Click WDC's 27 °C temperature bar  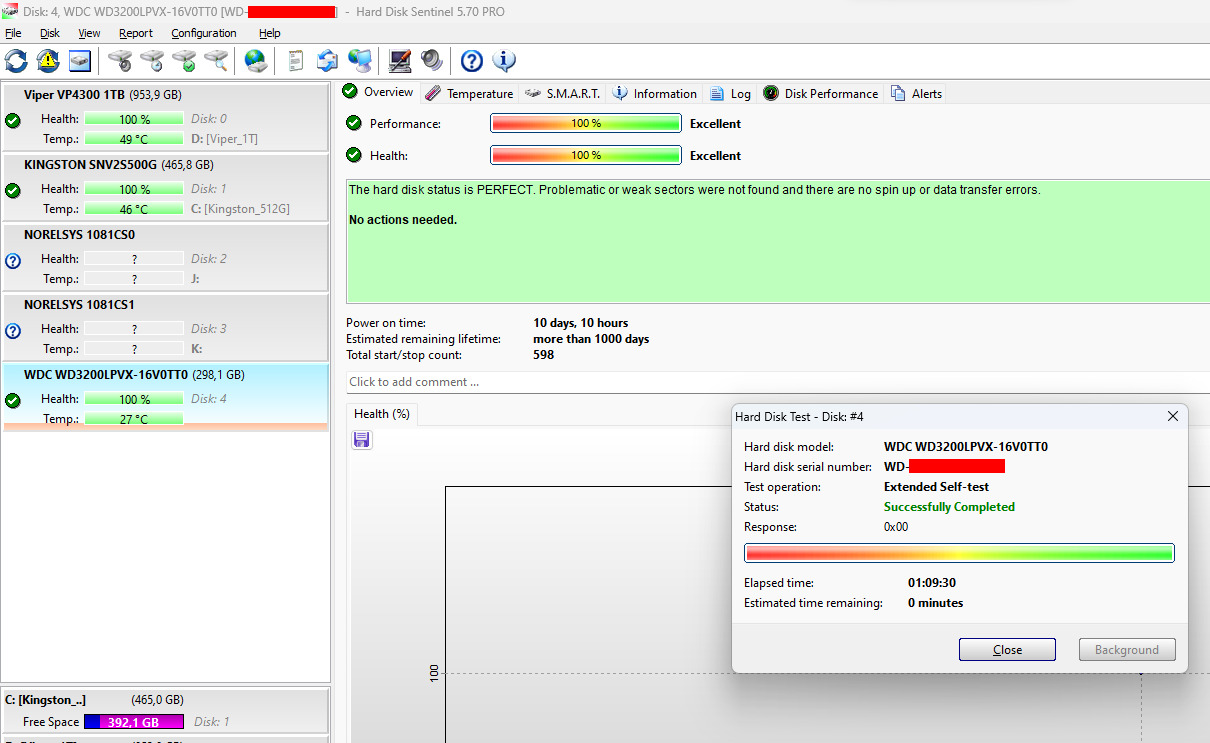[x=134, y=419]
